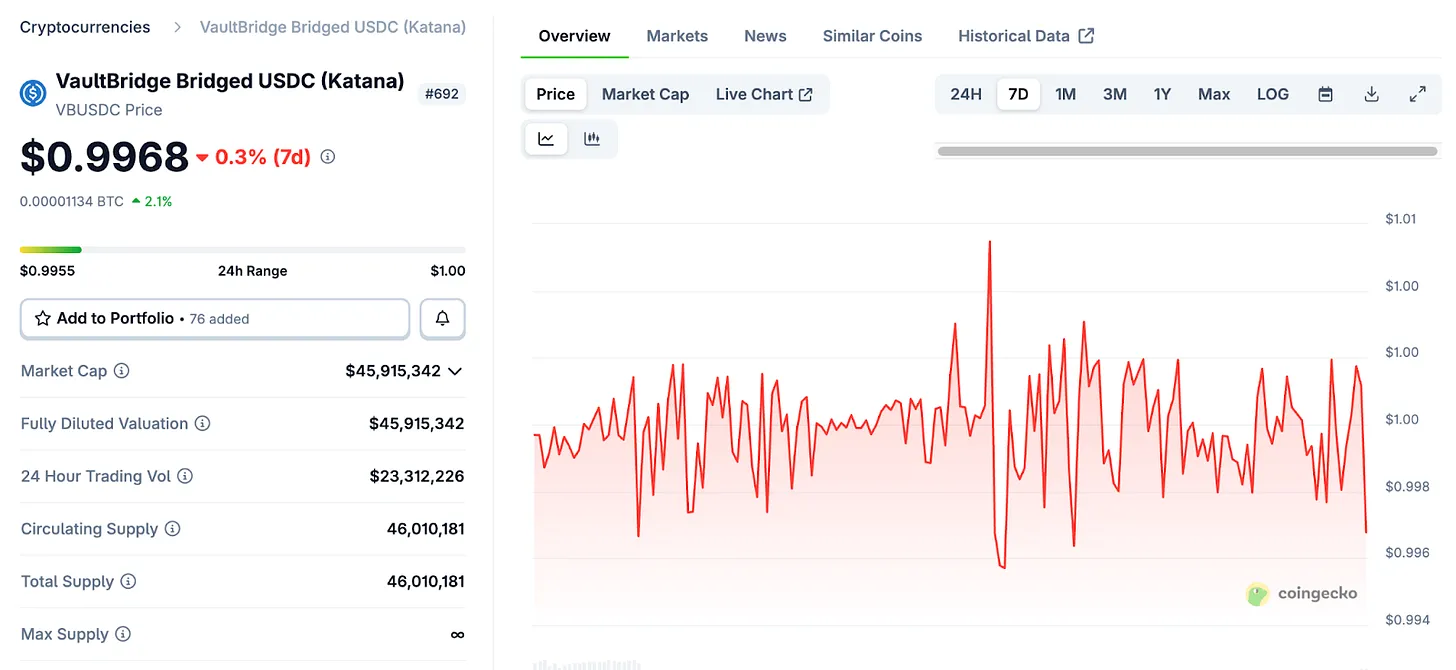Image resolution: width=1456 pixels, height=670 pixels.
Task: Open the Cryptocurrencies breadcrumb link
Action: (x=85, y=27)
